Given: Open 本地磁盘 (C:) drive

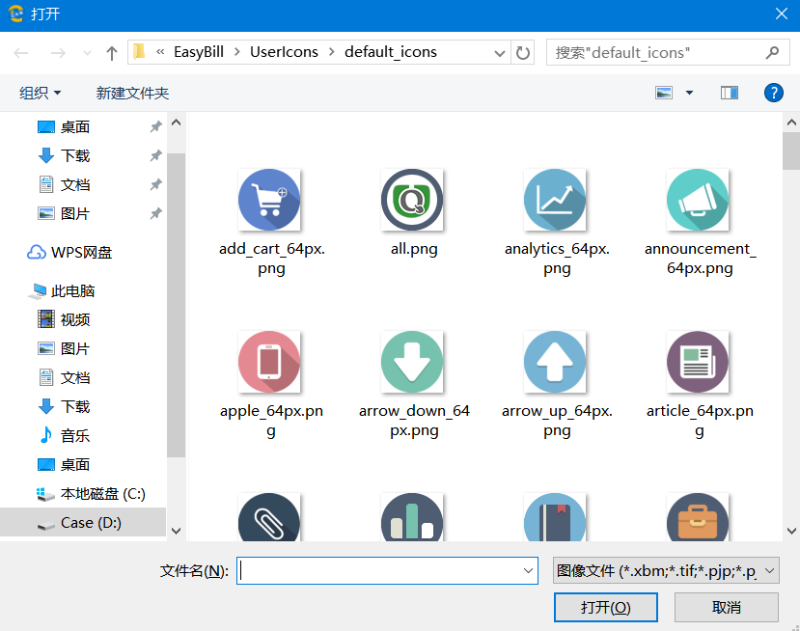Looking at the screenshot, I should pyautogui.click(x=92, y=494).
